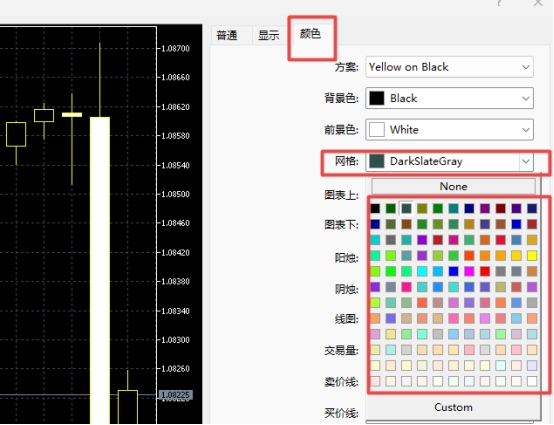
Task: Pick the deep pink swatch in sixth row
Action: tap(406, 287)
